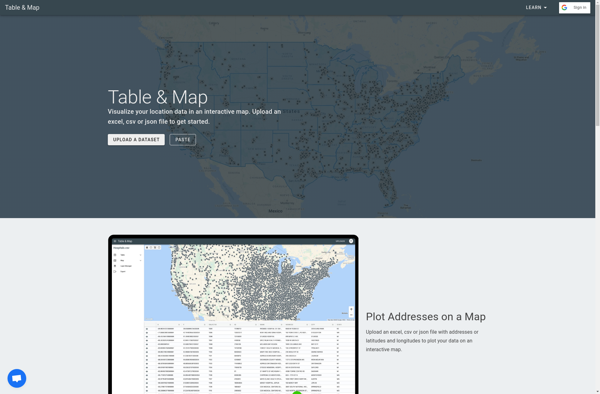Viewport: 600px width, 394px height.
Task: Open the LEARN dropdown menu
Action: click(536, 8)
